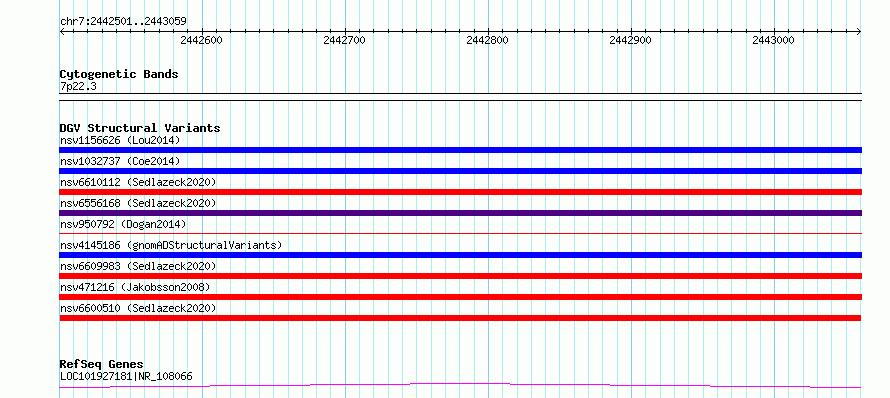Click the thin red line for nsv950792
The width and height of the screenshot is (890, 398).
point(460,233)
